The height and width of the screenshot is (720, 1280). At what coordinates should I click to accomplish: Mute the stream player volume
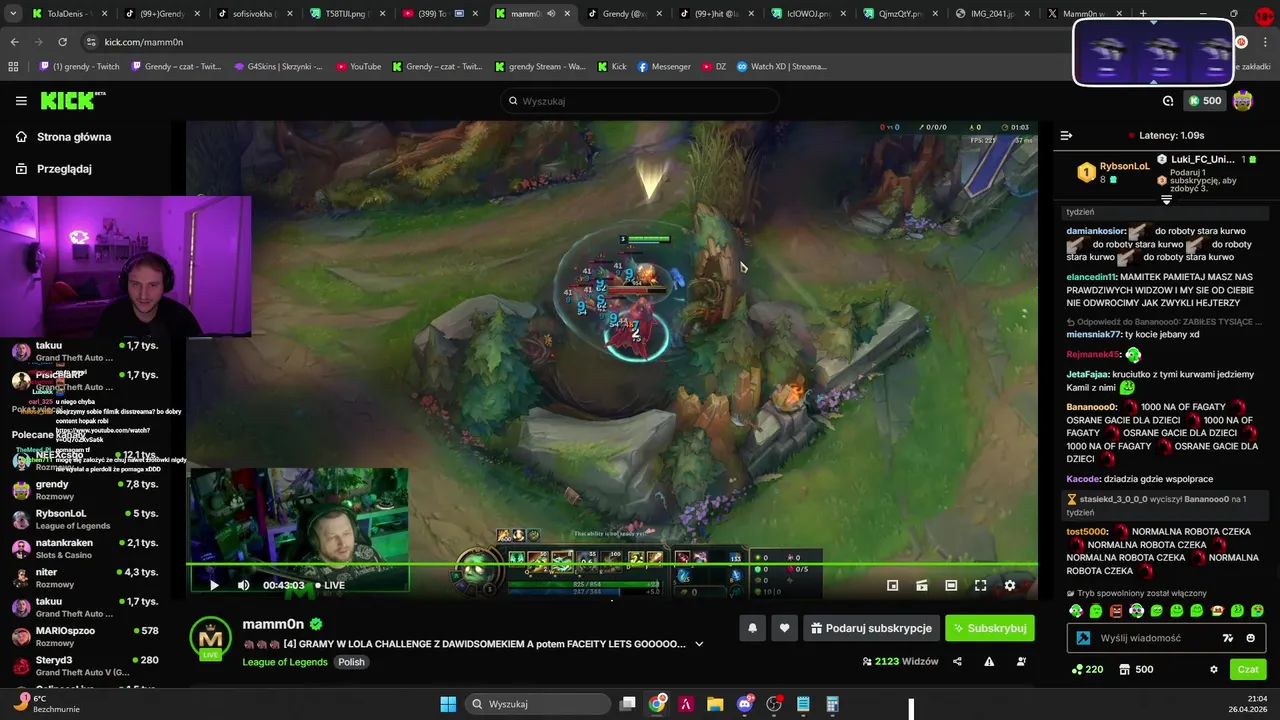click(244, 585)
